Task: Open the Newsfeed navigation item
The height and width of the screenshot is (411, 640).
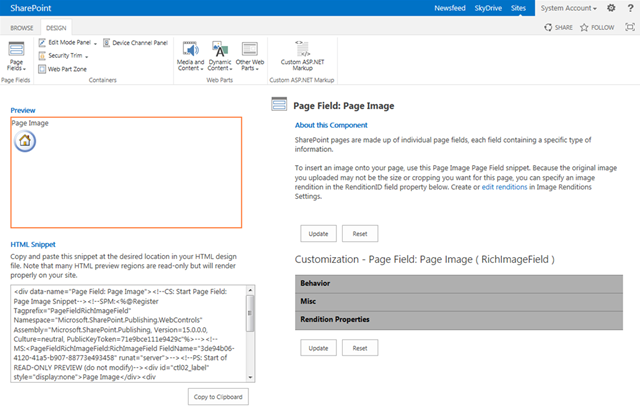Action: (x=450, y=8)
